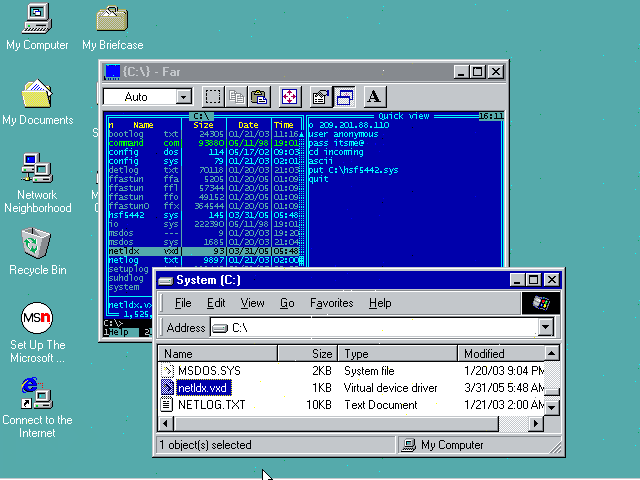Screen dimensions: 640x480
Task: Click the NETLOG.TXT file icon
Action: tap(167, 404)
